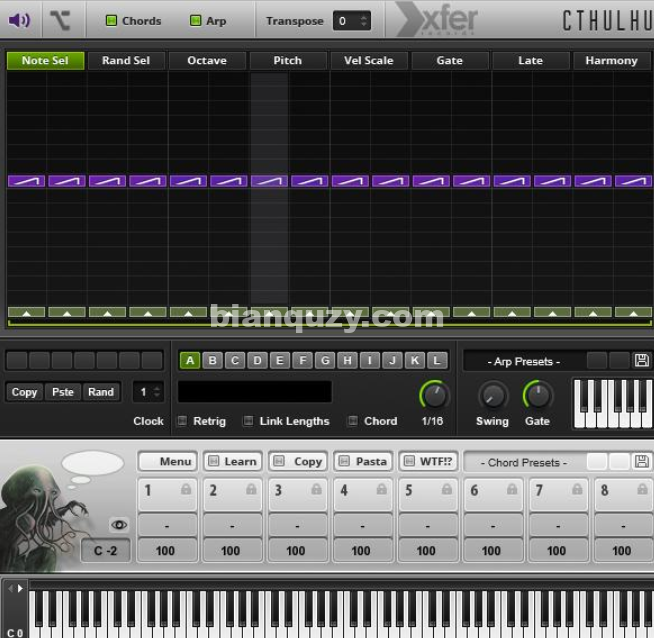This screenshot has height=638, width=654.
Task: Click the WTF!? button
Action: [x=428, y=461]
